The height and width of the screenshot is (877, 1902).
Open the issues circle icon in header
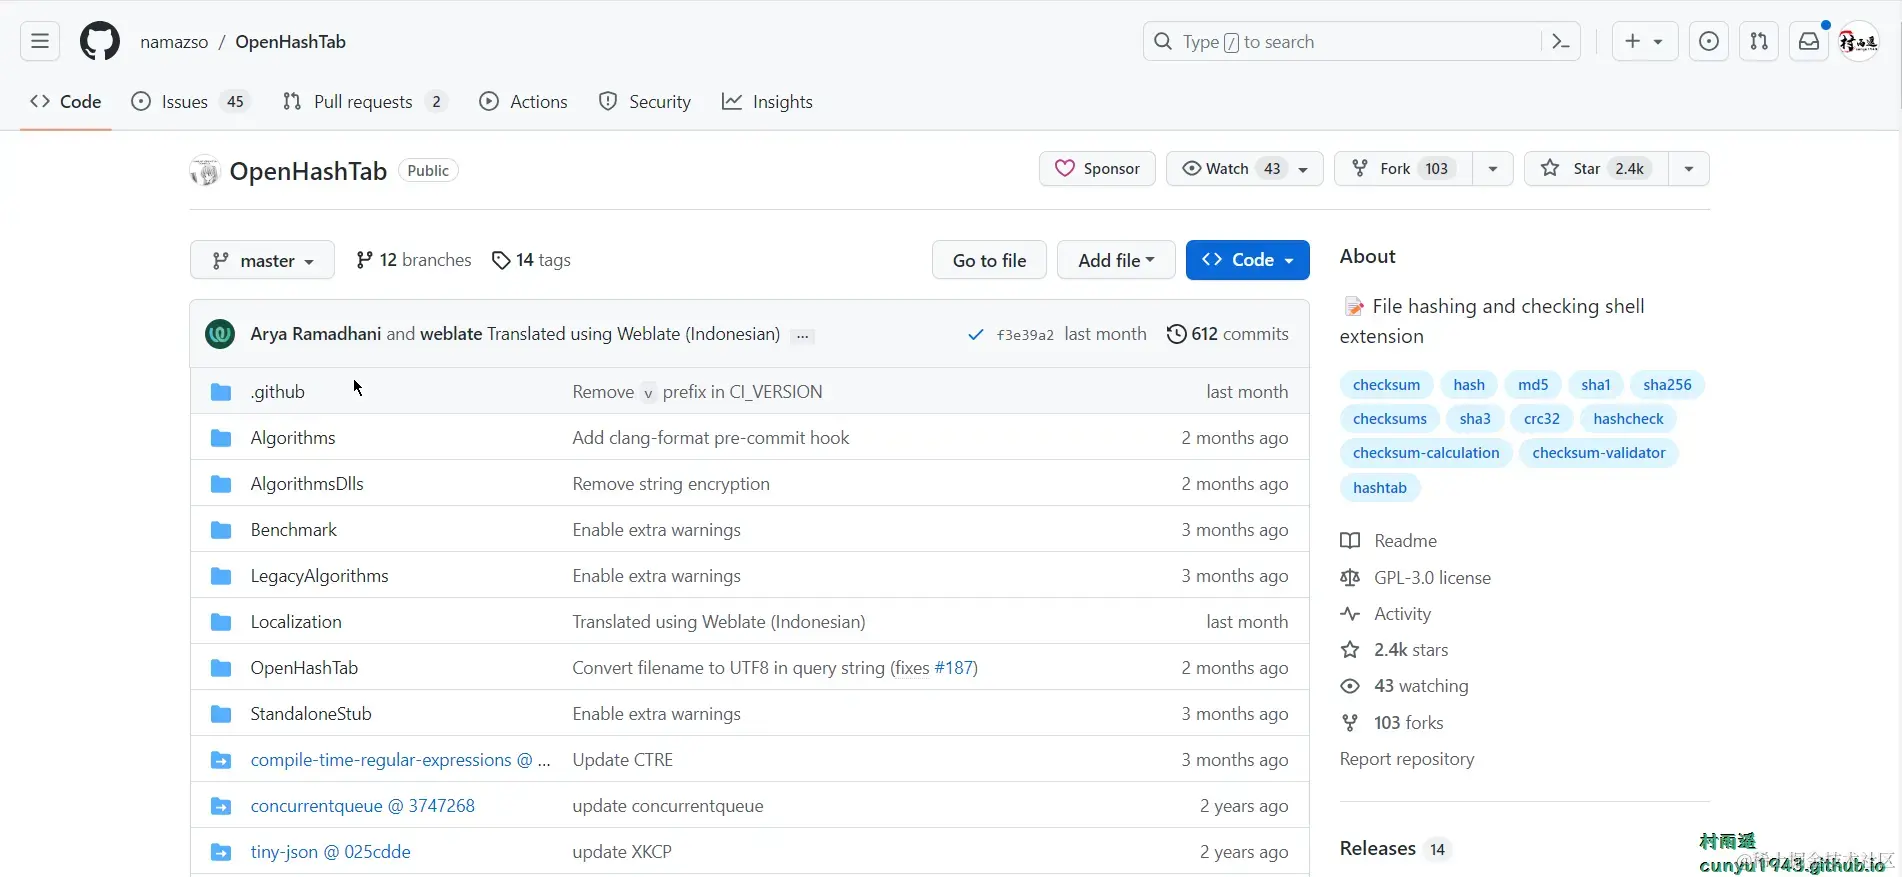point(1709,42)
